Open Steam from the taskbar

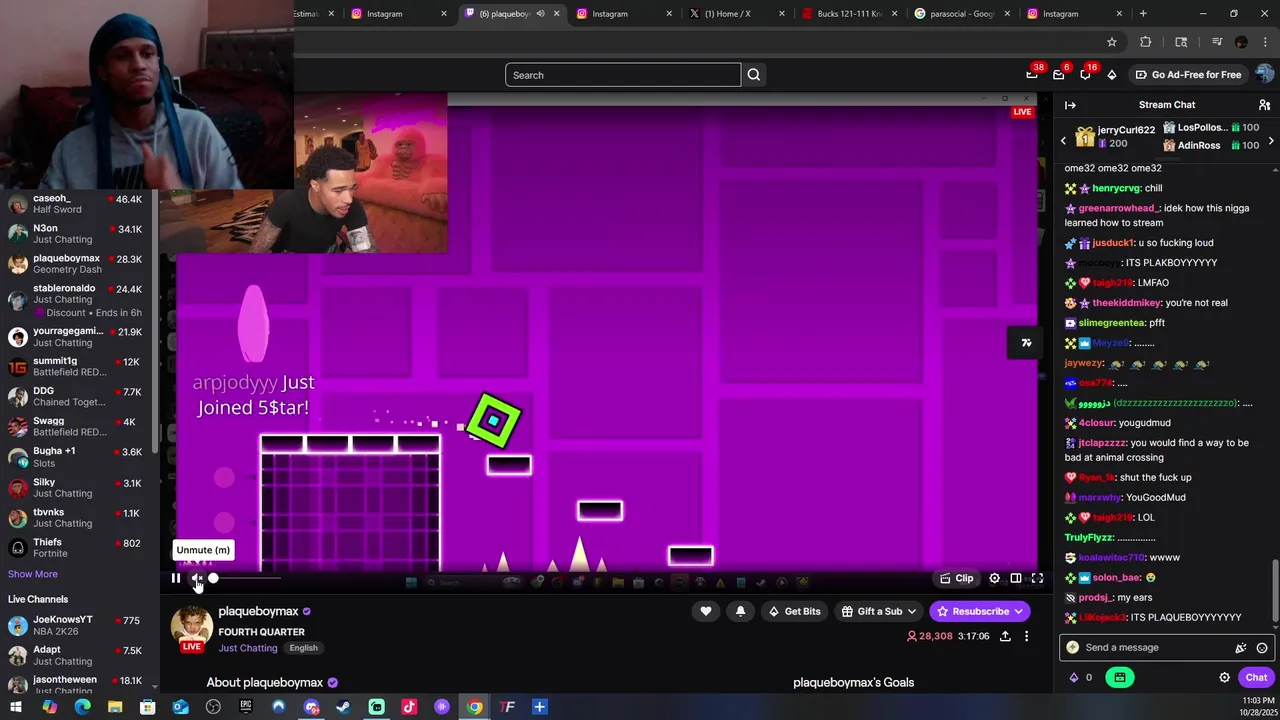click(343, 707)
